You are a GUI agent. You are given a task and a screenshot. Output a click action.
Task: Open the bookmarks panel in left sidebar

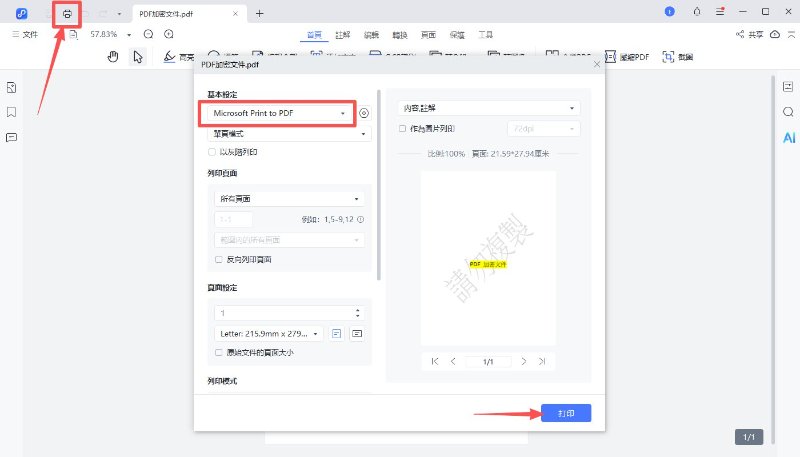[x=12, y=112]
